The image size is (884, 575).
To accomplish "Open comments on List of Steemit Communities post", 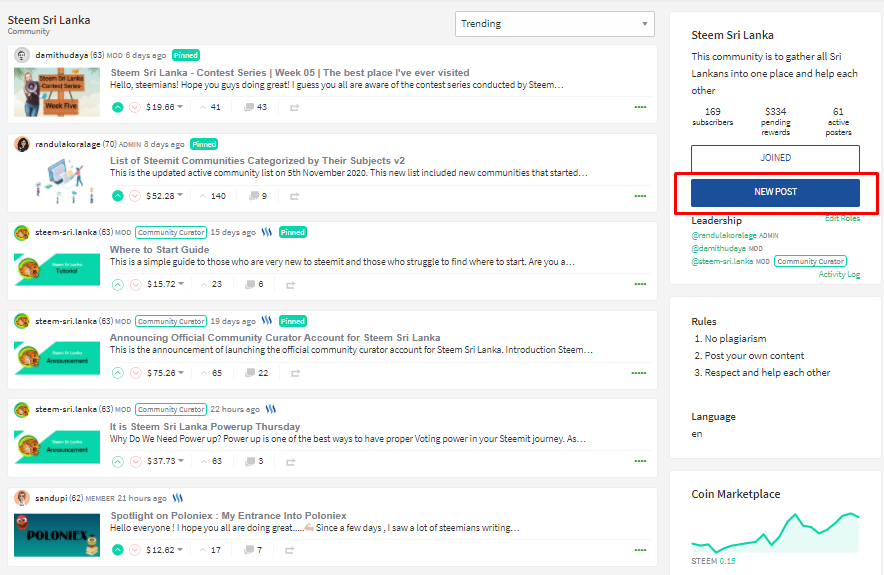I will [258, 196].
